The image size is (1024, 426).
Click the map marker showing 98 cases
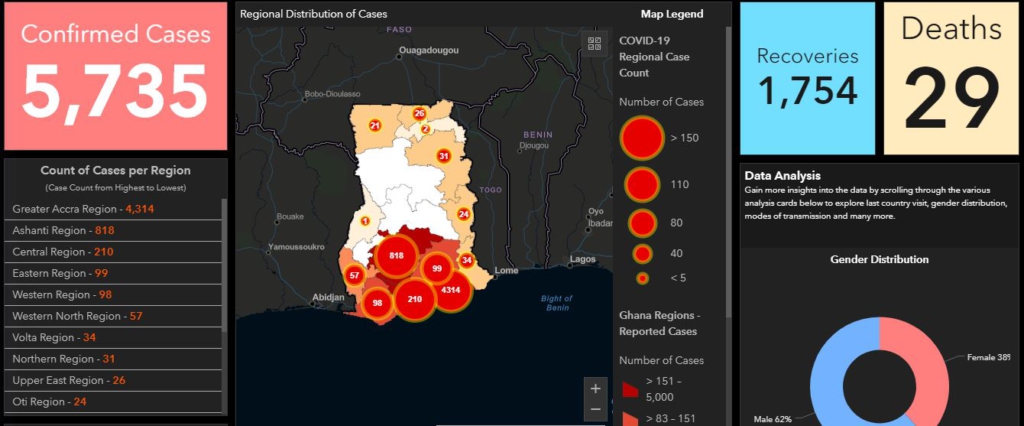[377, 303]
